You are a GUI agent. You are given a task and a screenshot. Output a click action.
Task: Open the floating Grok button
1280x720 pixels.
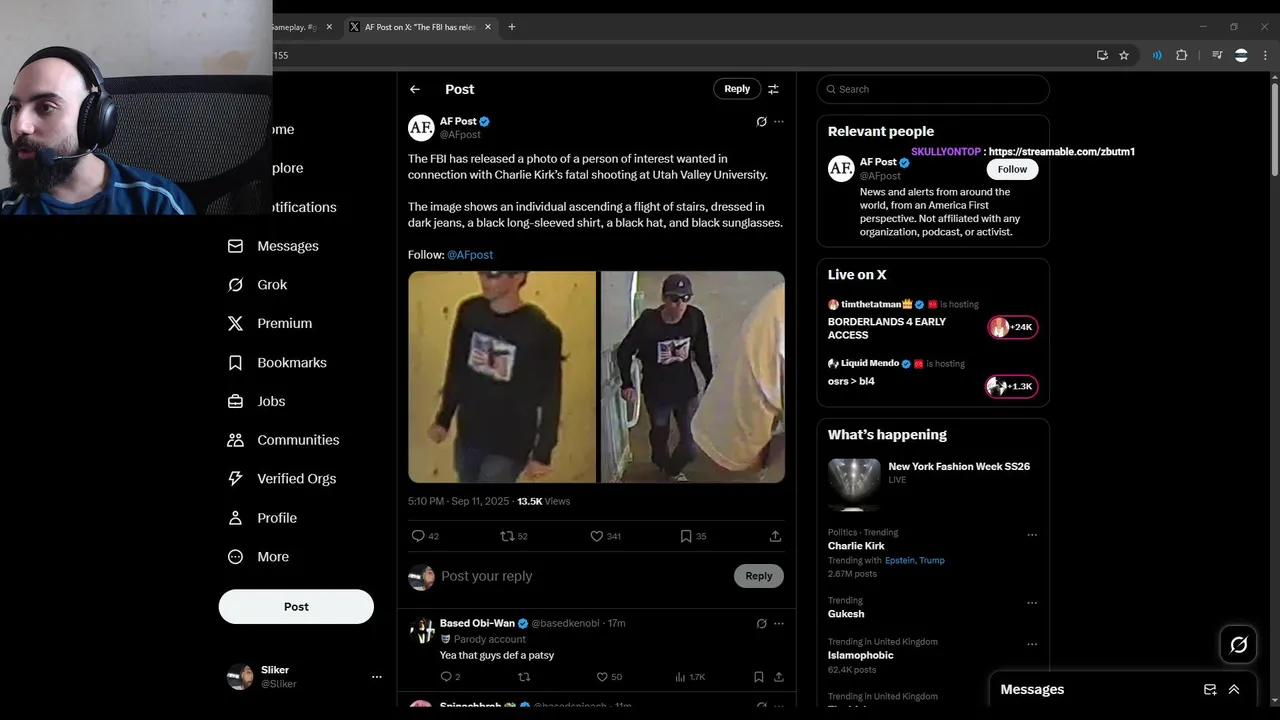1238,645
